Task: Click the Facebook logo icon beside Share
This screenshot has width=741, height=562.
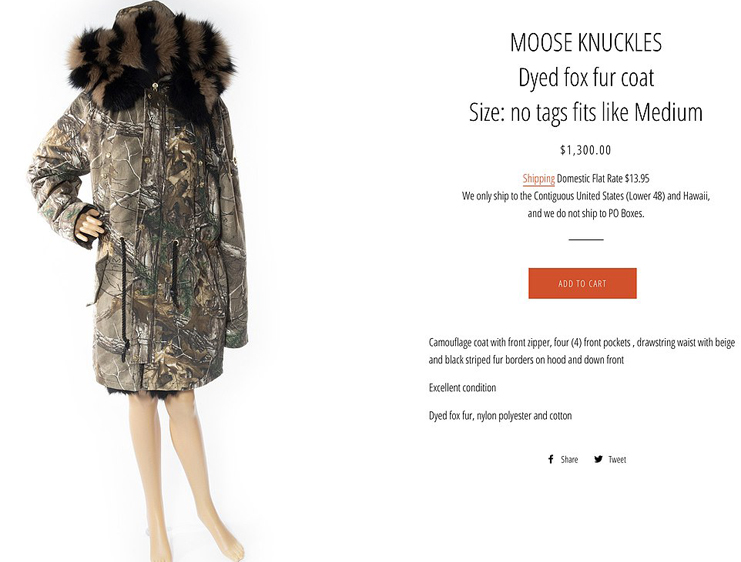Action: tap(551, 459)
